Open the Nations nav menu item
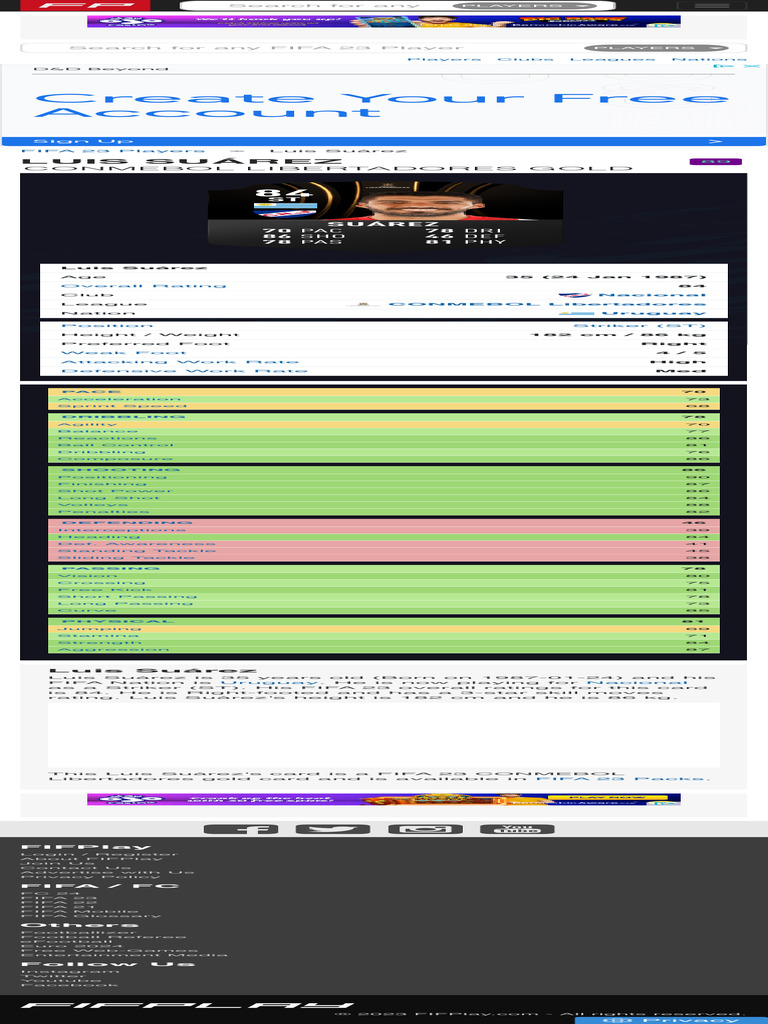Image resolution: width=768 pixels, height=1024 pixels. 709,59
